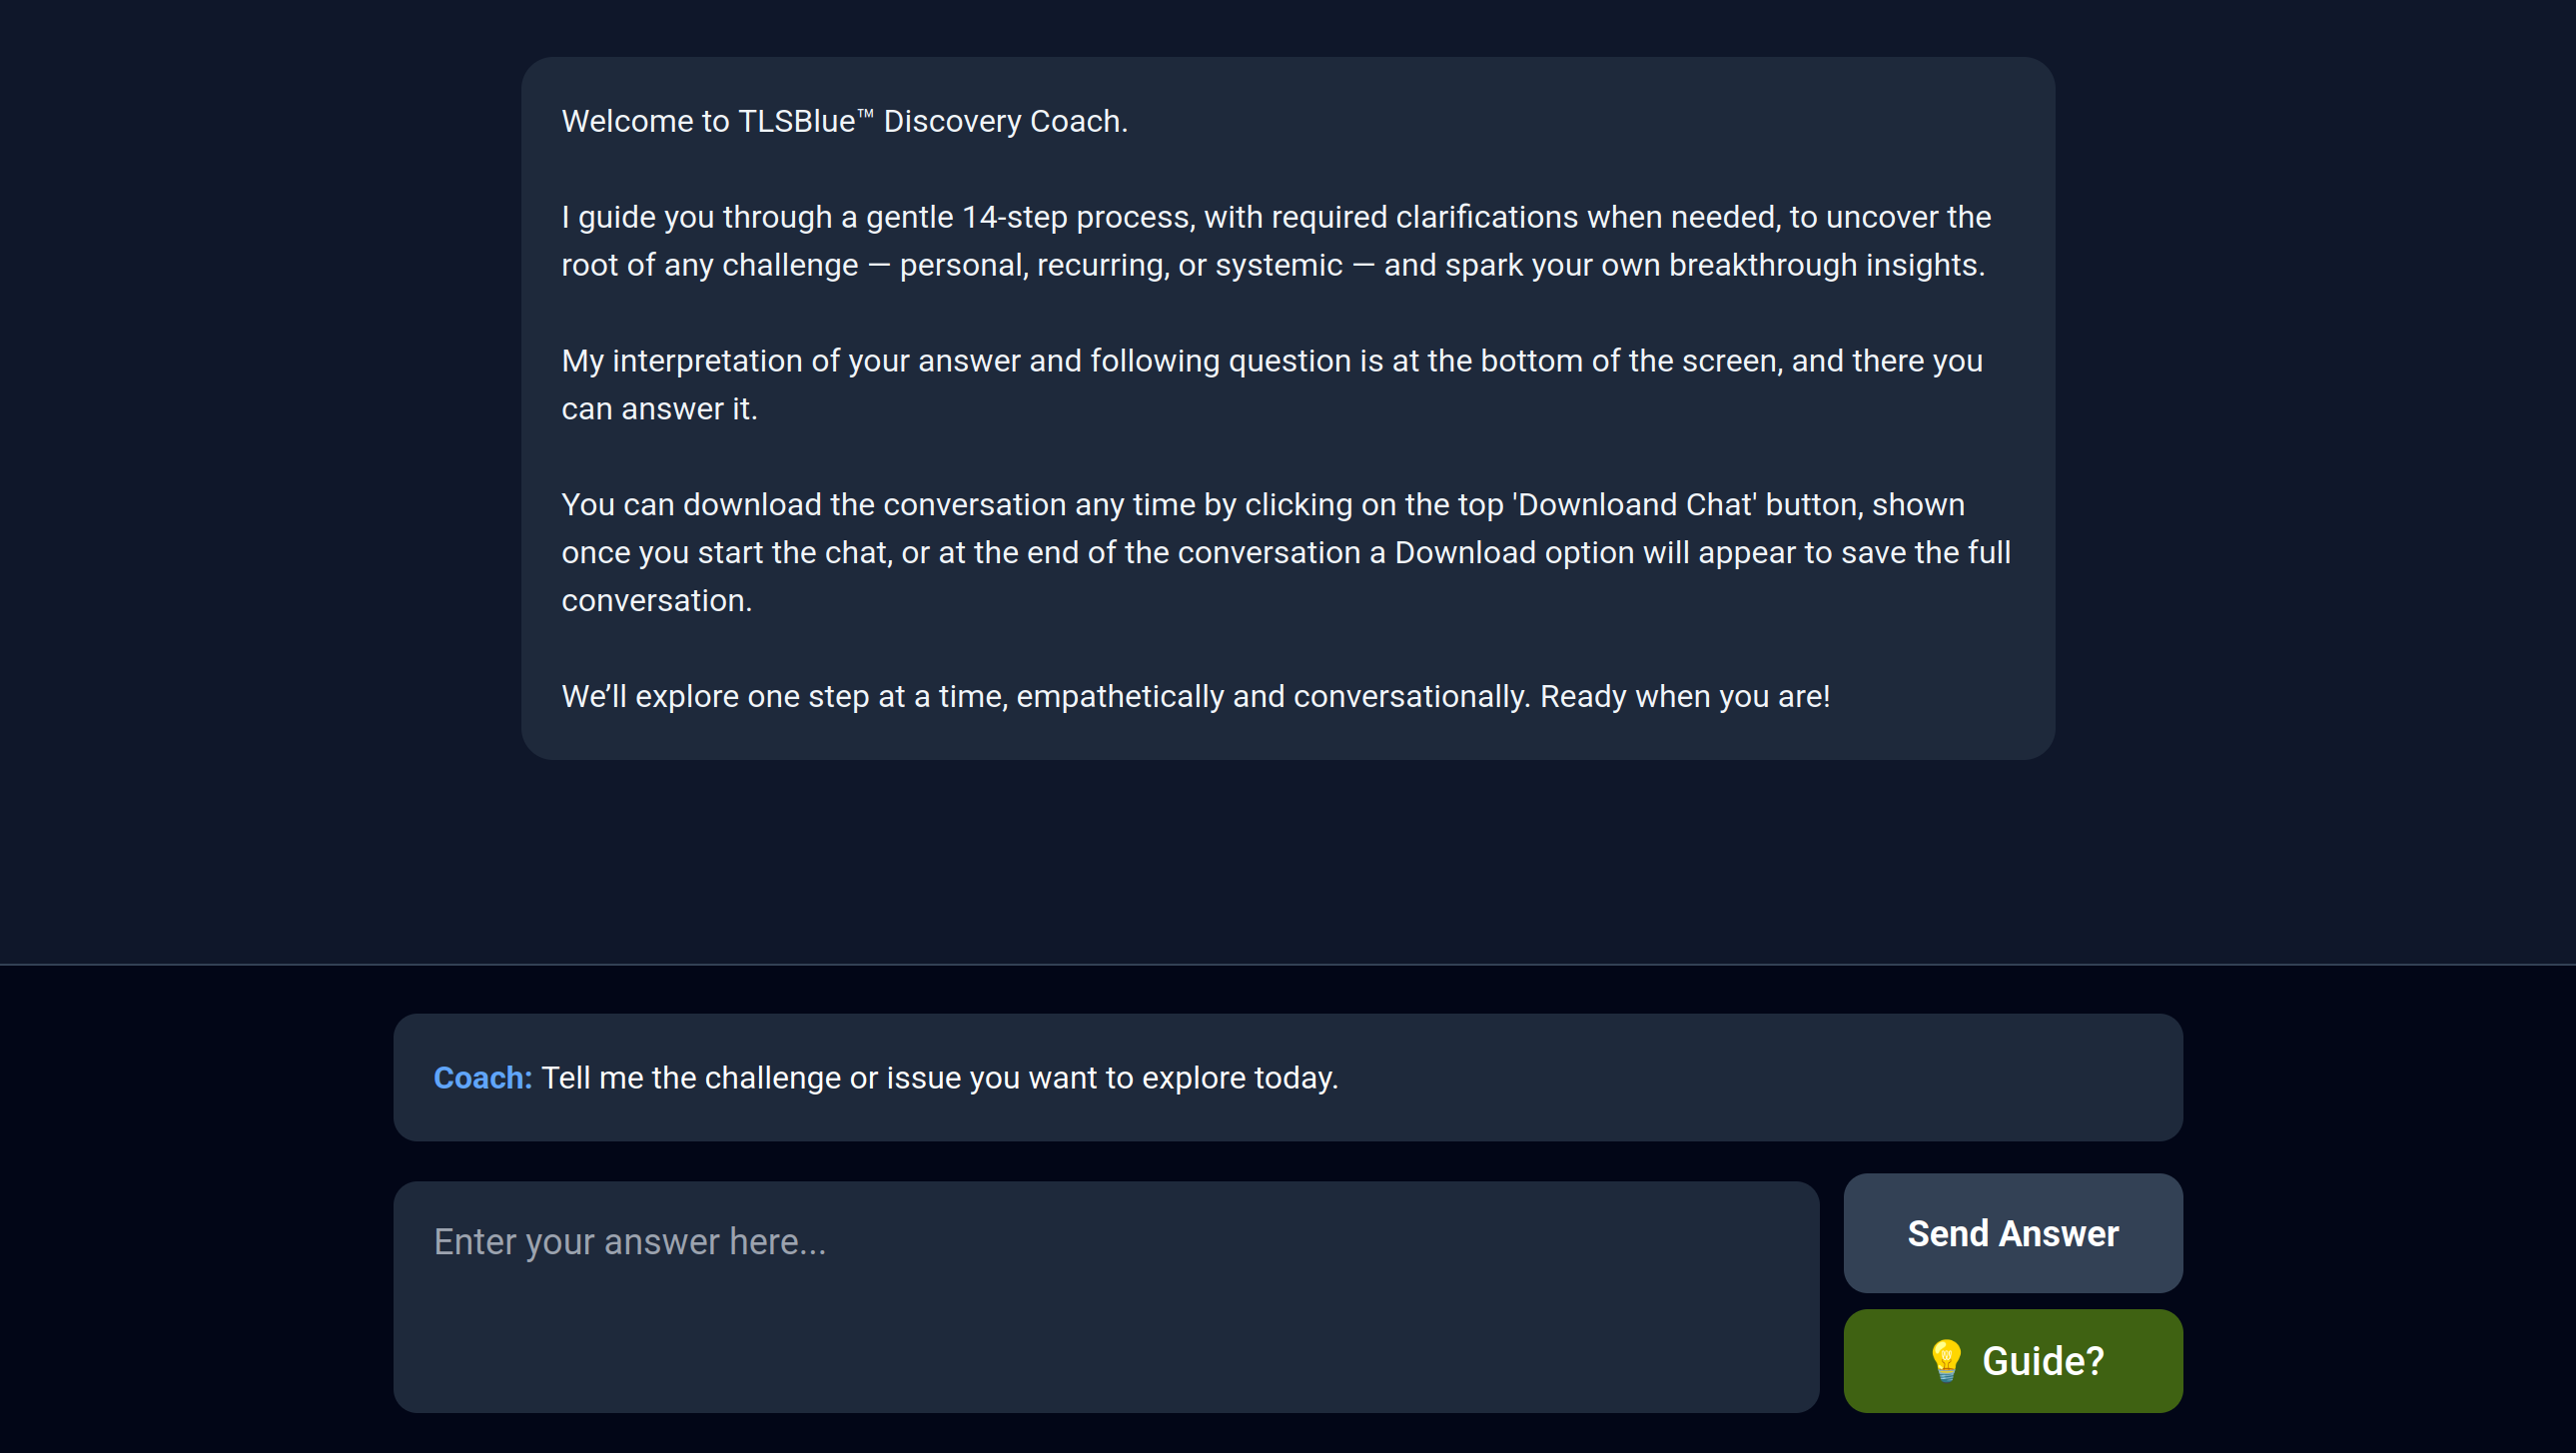Click "personal, recurring, or systemic" phrase

(x=1120, y=265)
